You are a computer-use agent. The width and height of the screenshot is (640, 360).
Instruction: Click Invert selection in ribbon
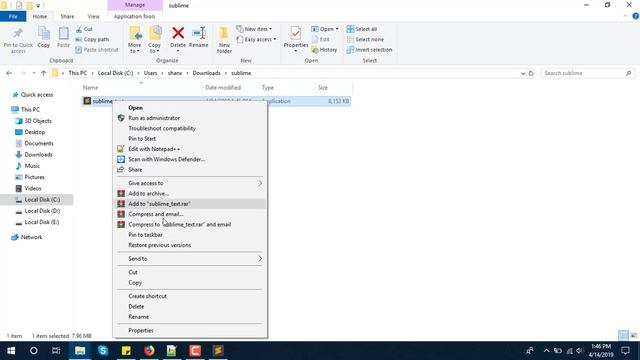click(369, 49)
